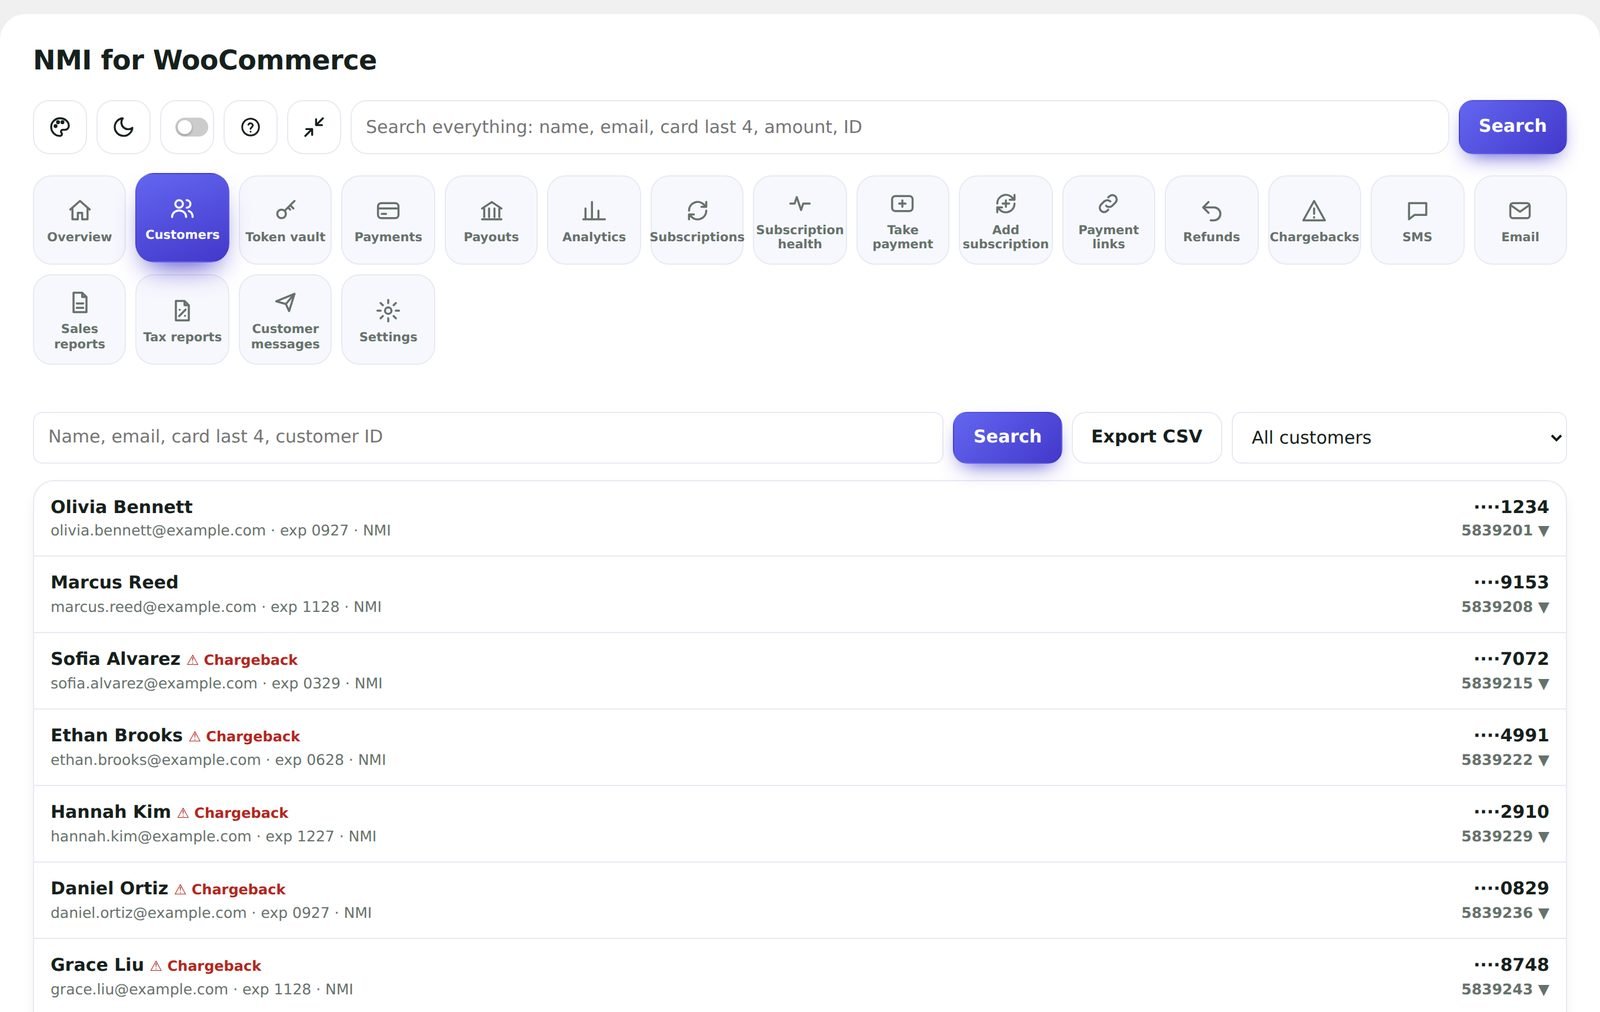The image size is (1600, 1012).
Task: Select Marcus Reed customer name
Action: coord(115,583)
